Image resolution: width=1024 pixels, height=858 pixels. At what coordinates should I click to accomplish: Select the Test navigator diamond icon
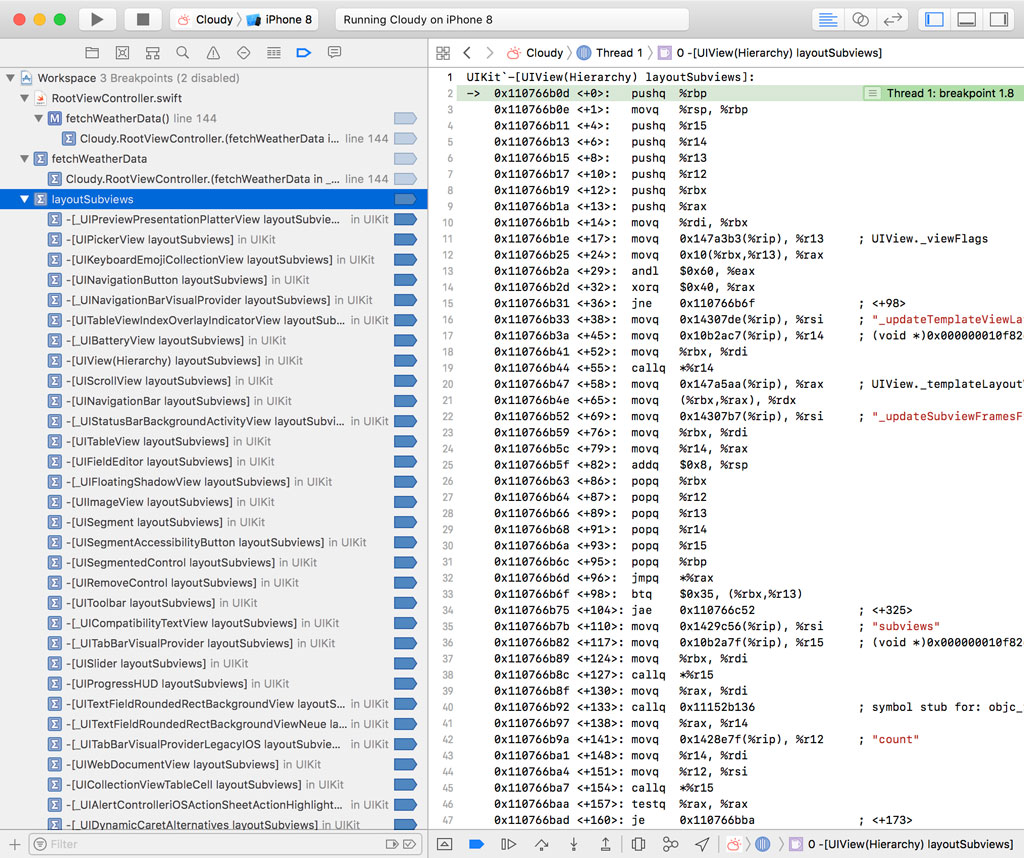pyautogui.click(x=244, y=52)
